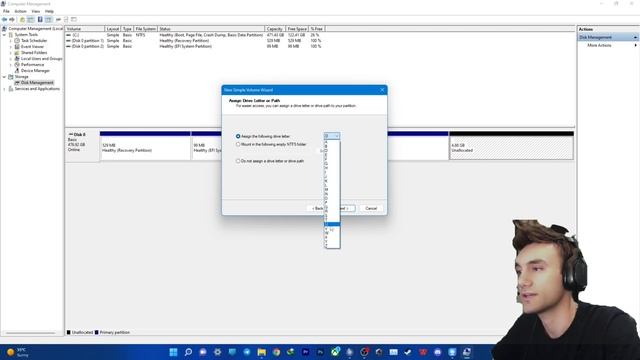640x360 pixels.
Task: Click Cancel in the wizard
Action: pos(371,209)
